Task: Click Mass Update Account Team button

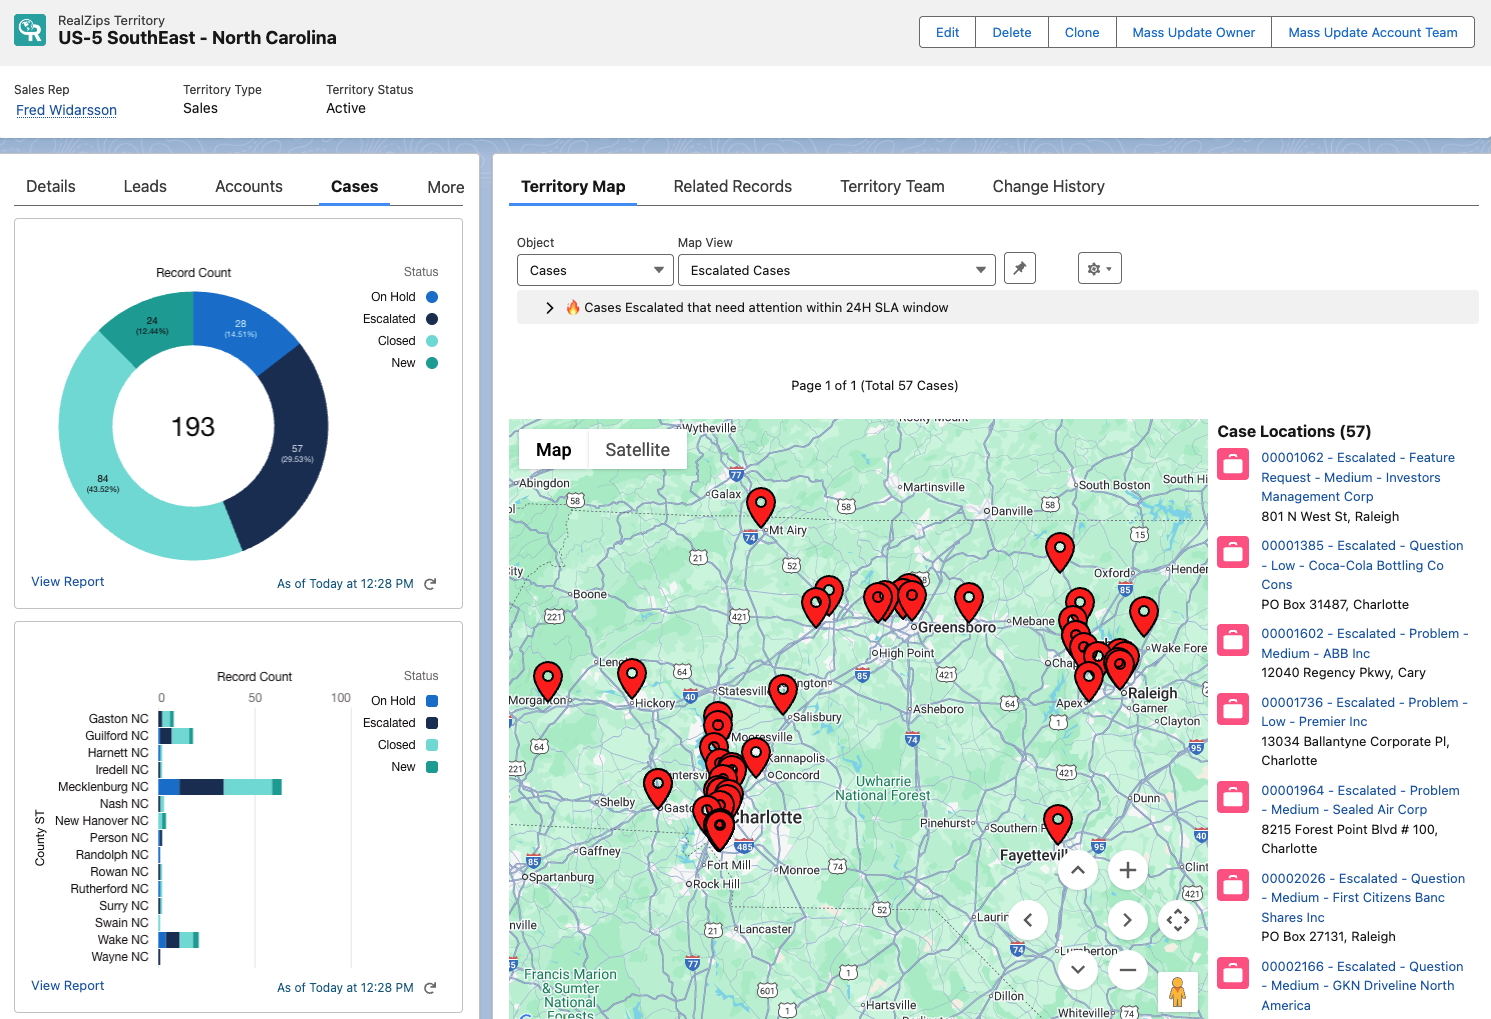Action: pos(1373,32)
